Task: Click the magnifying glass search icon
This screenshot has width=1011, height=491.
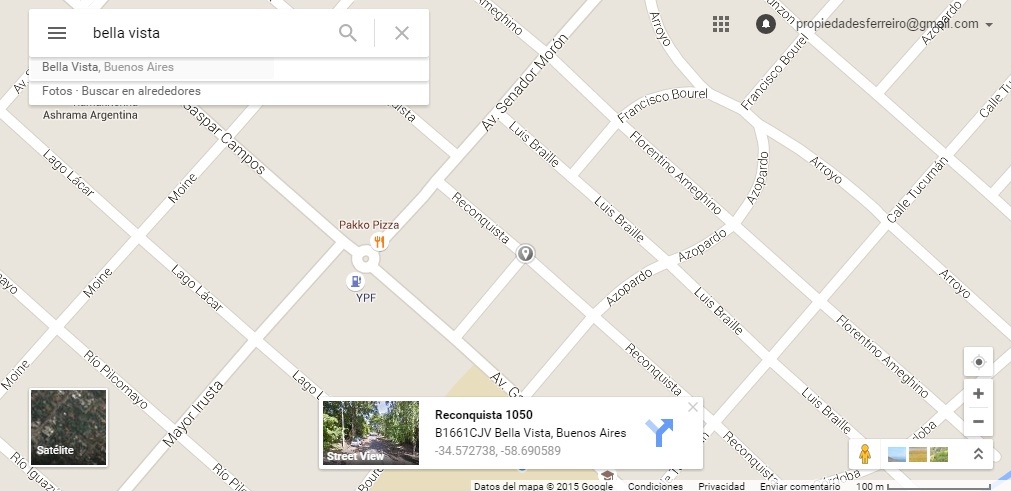Action: tap(348, 33)
